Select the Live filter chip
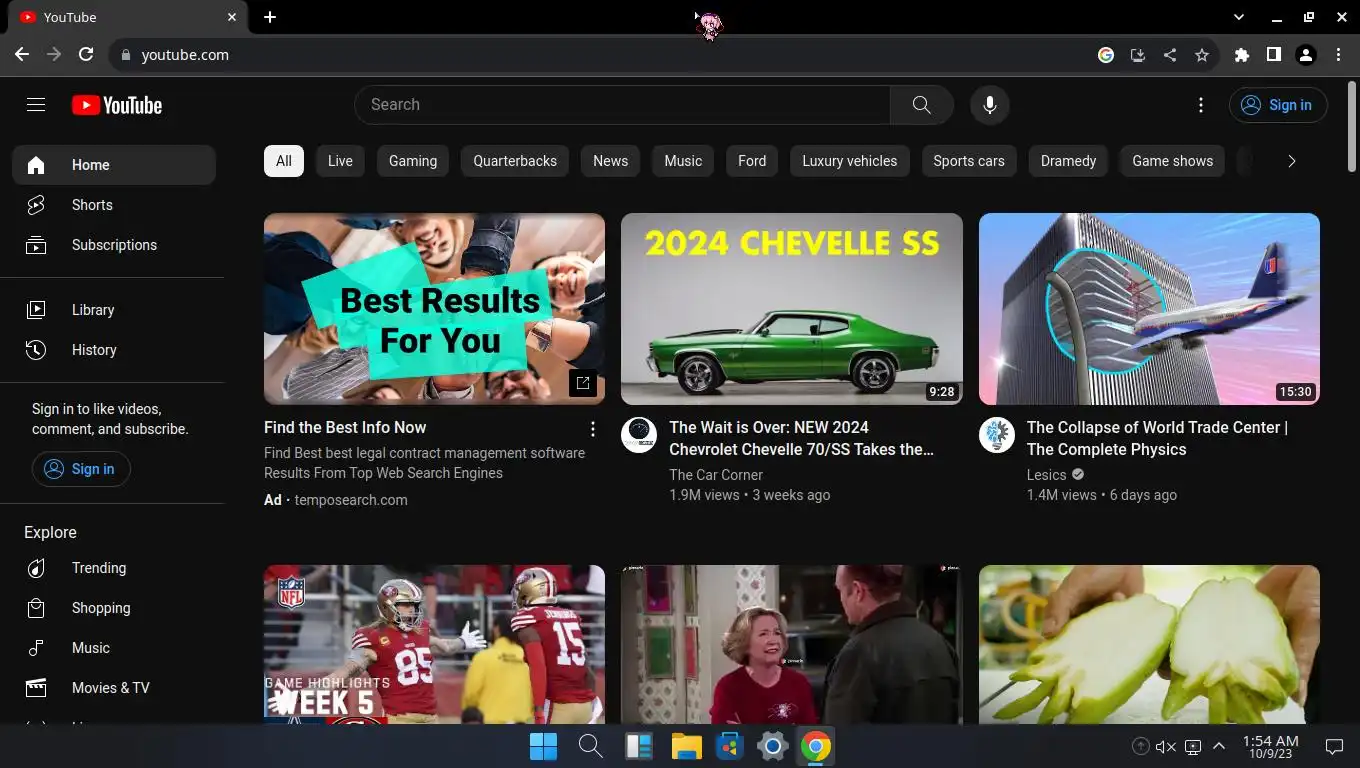 340,161
